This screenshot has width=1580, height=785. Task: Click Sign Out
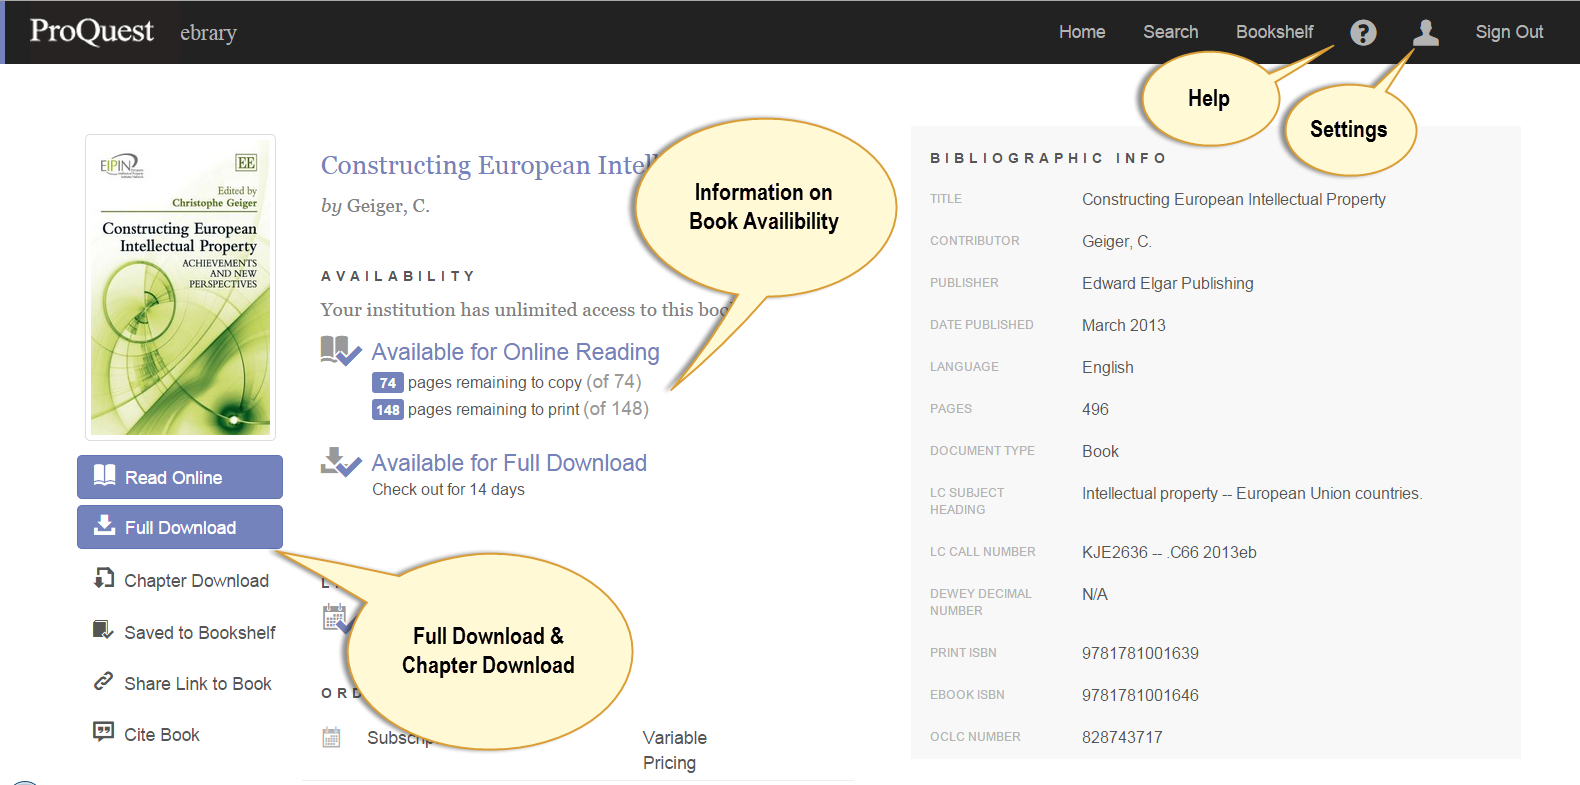[x=1509, y=32]
